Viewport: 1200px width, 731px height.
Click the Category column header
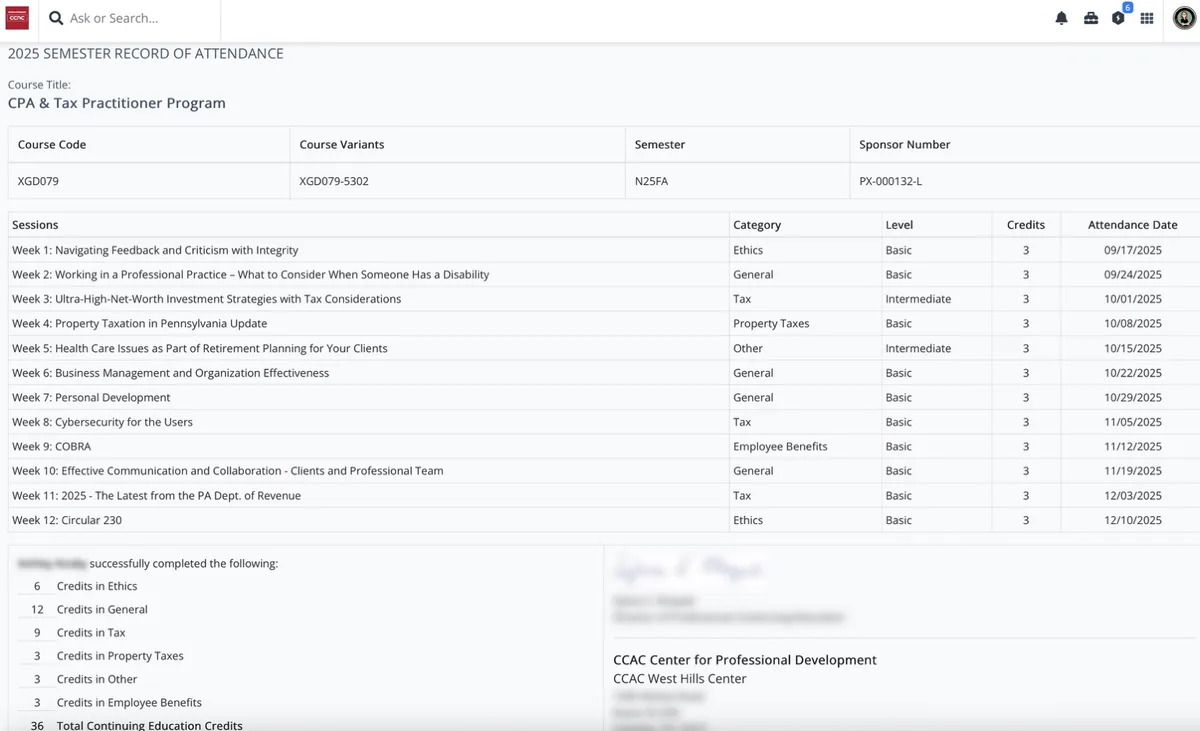757,225
